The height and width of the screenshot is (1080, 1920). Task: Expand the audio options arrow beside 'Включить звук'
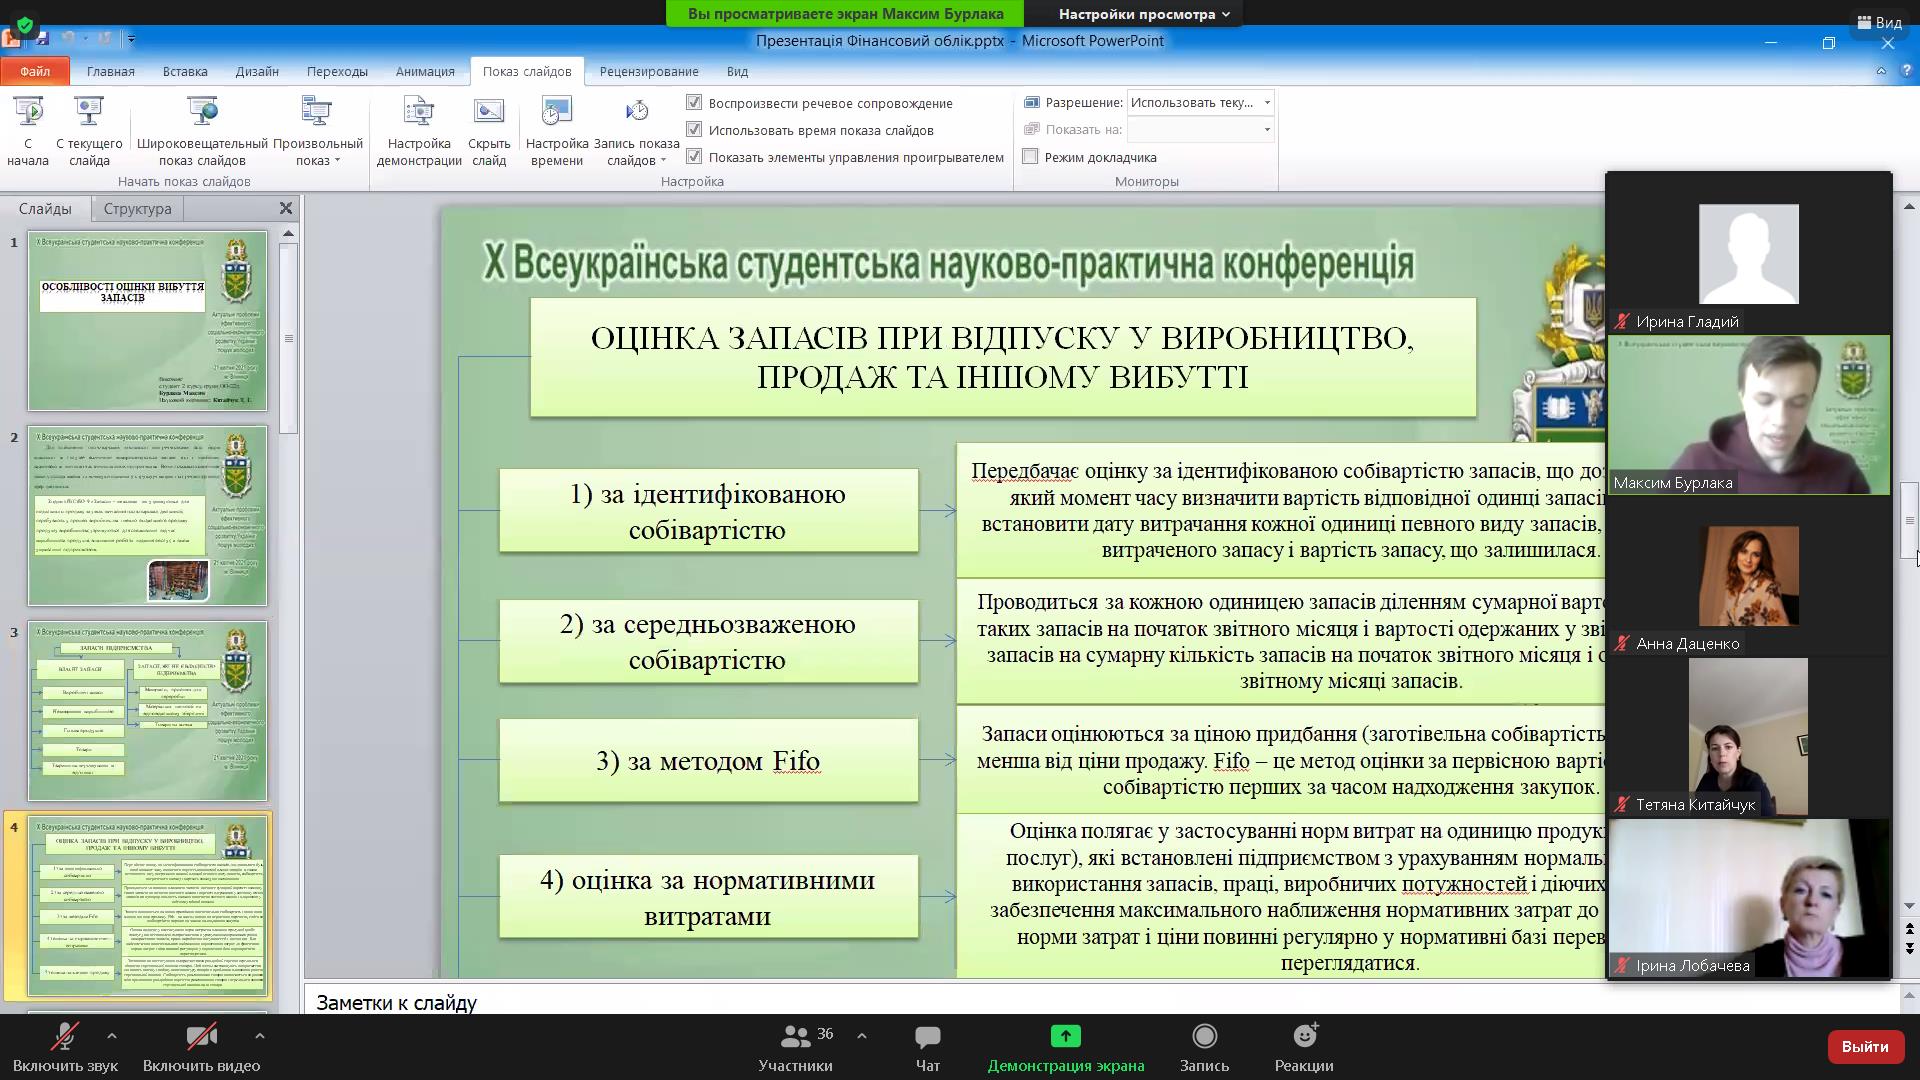pyautogui.click(x=112, y=1036)
